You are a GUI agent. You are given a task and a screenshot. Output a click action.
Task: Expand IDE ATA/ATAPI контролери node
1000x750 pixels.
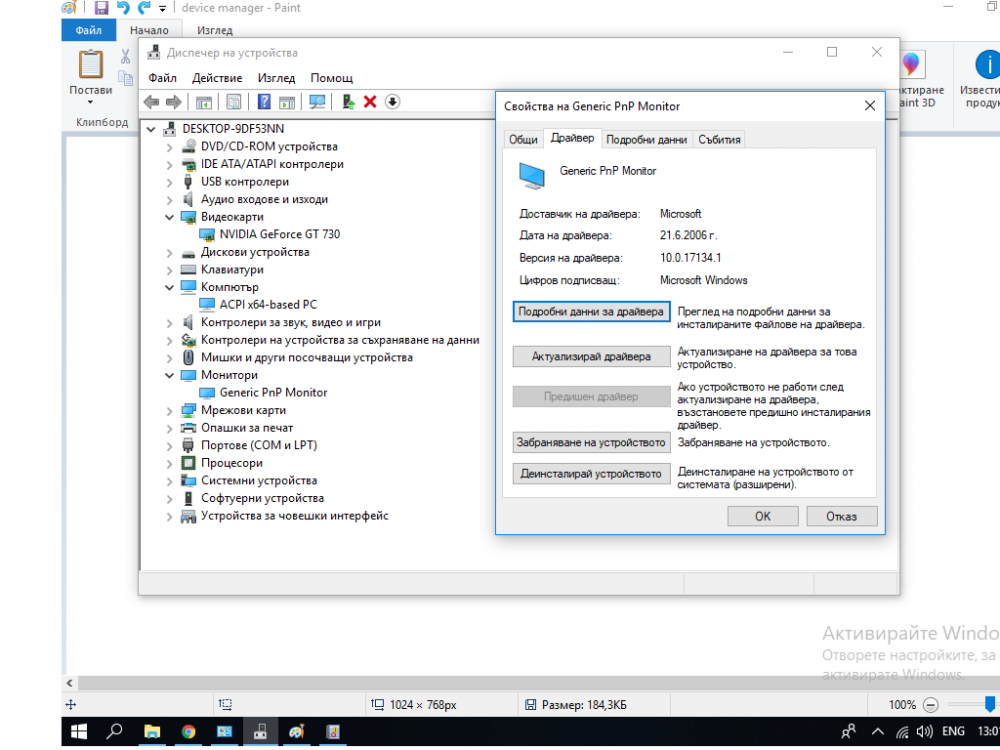tap(169, 165)
